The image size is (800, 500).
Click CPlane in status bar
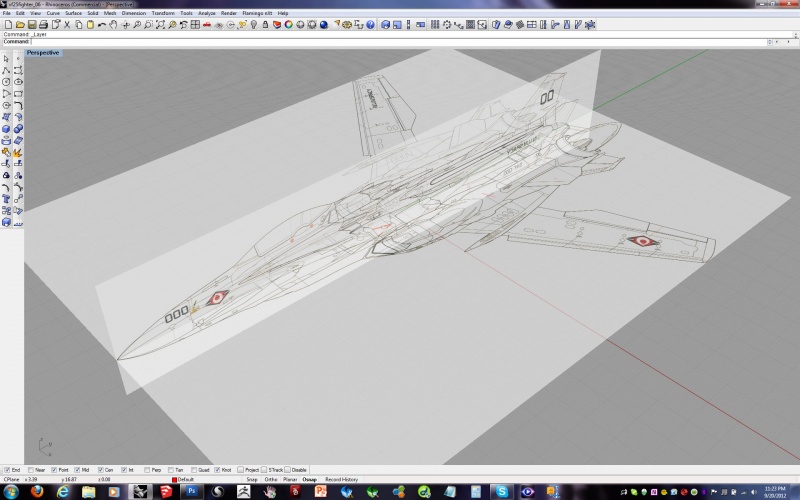pos(11,480)
